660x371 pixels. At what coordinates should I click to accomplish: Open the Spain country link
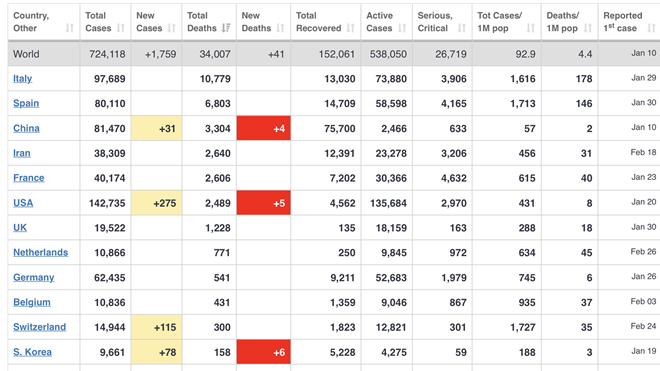tap(26, 104)
